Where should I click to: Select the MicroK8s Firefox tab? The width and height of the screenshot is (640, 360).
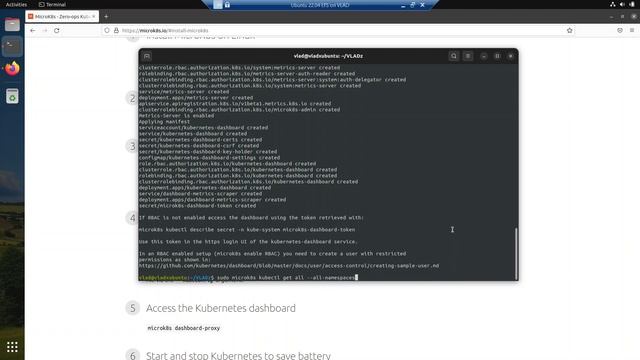62,16
